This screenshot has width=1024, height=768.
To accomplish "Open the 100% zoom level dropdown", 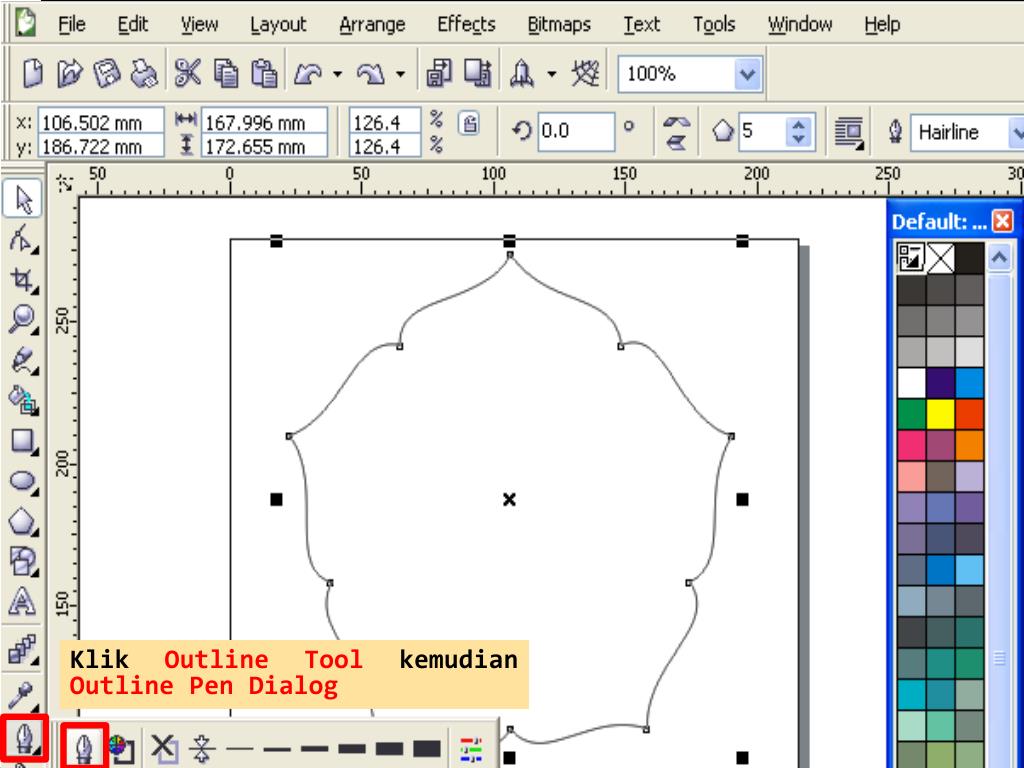I will point(748,74).
